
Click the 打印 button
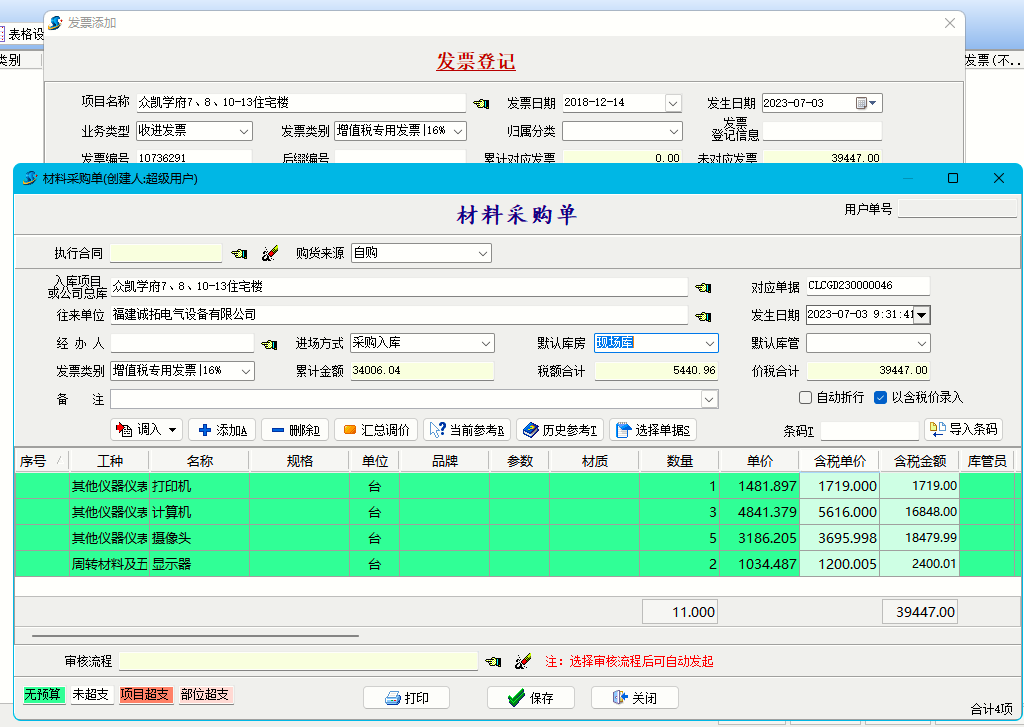tap(406, 698)
